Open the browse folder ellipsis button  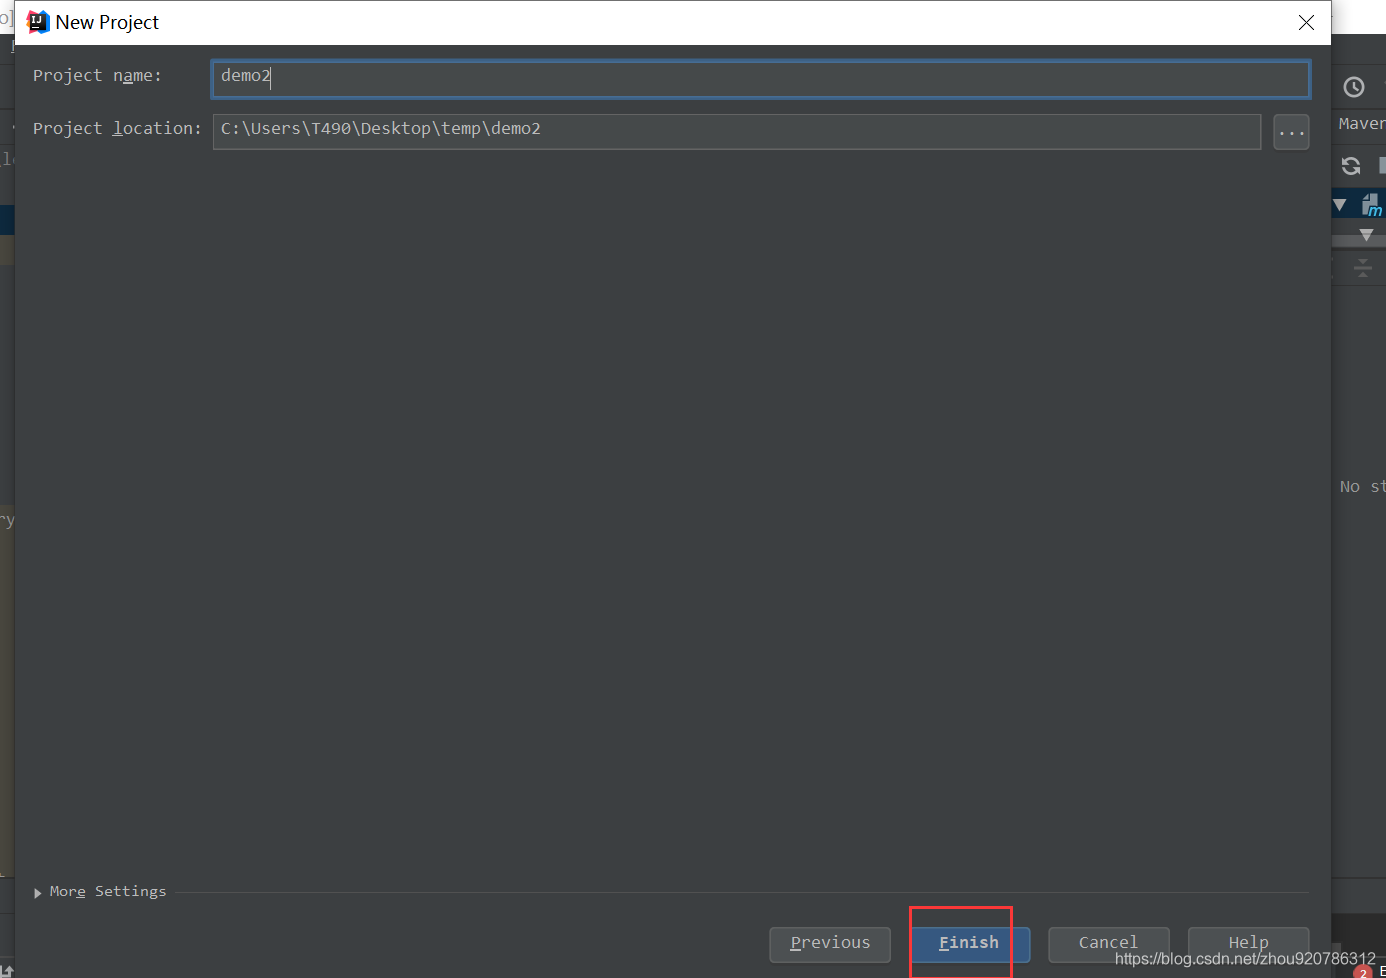1291,131
